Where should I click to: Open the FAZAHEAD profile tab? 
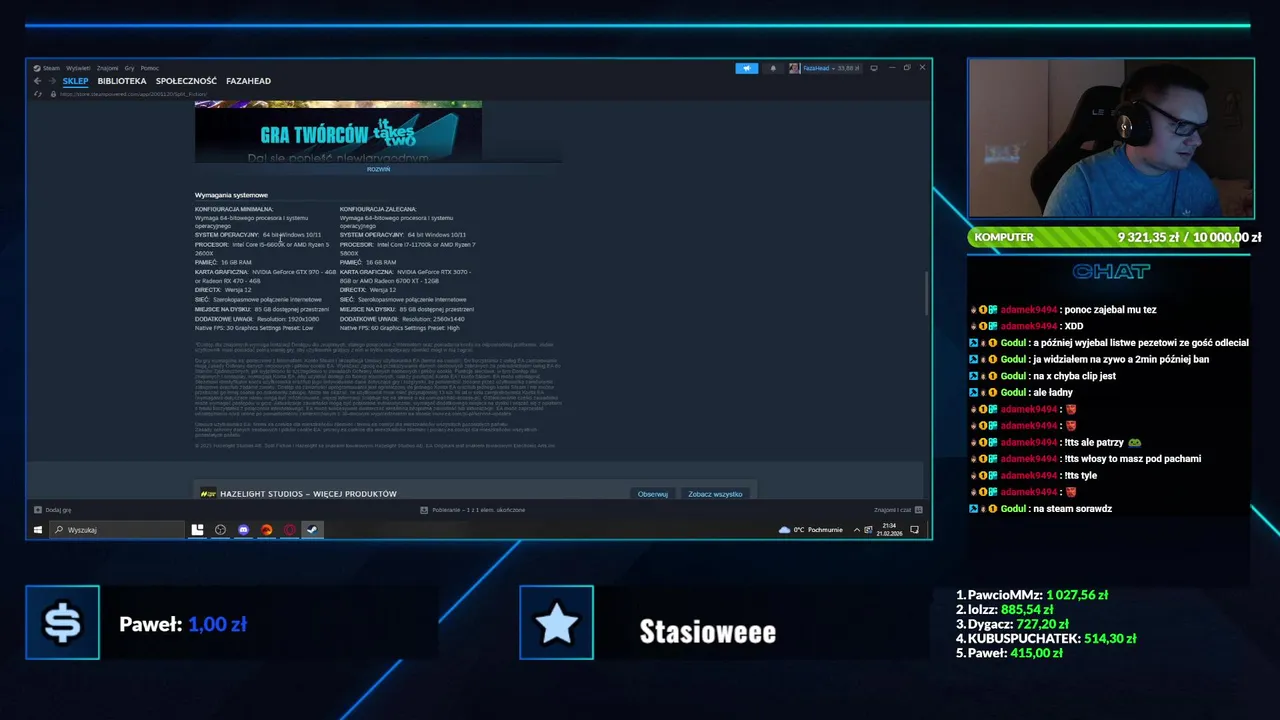click(x=248, y=81)
